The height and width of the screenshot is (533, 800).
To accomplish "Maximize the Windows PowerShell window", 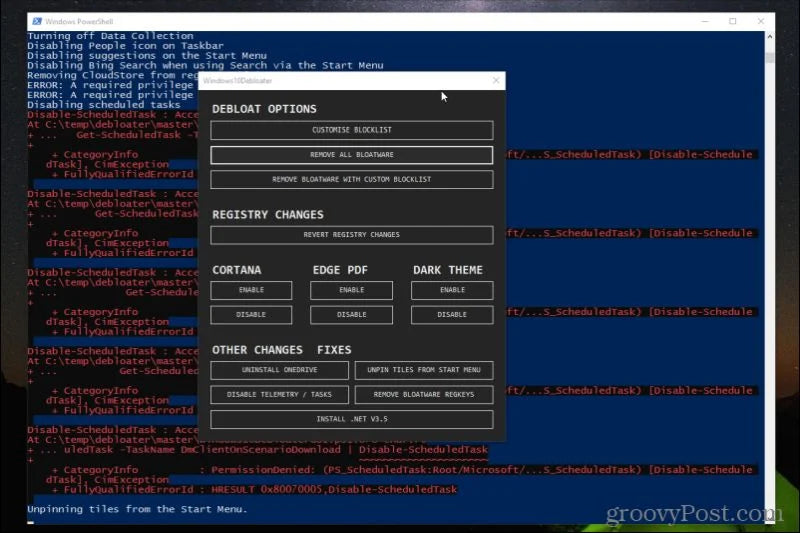I will pyautogui.click(x=733, y=21).
